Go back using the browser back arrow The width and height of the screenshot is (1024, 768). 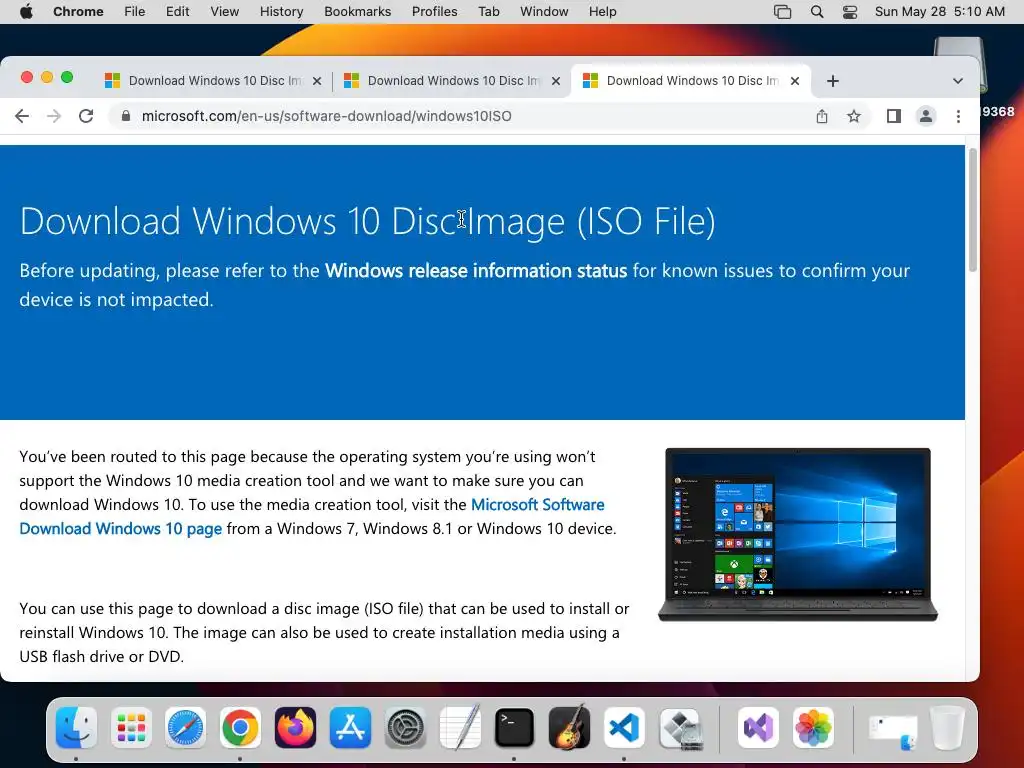click(x=22, y=116)
